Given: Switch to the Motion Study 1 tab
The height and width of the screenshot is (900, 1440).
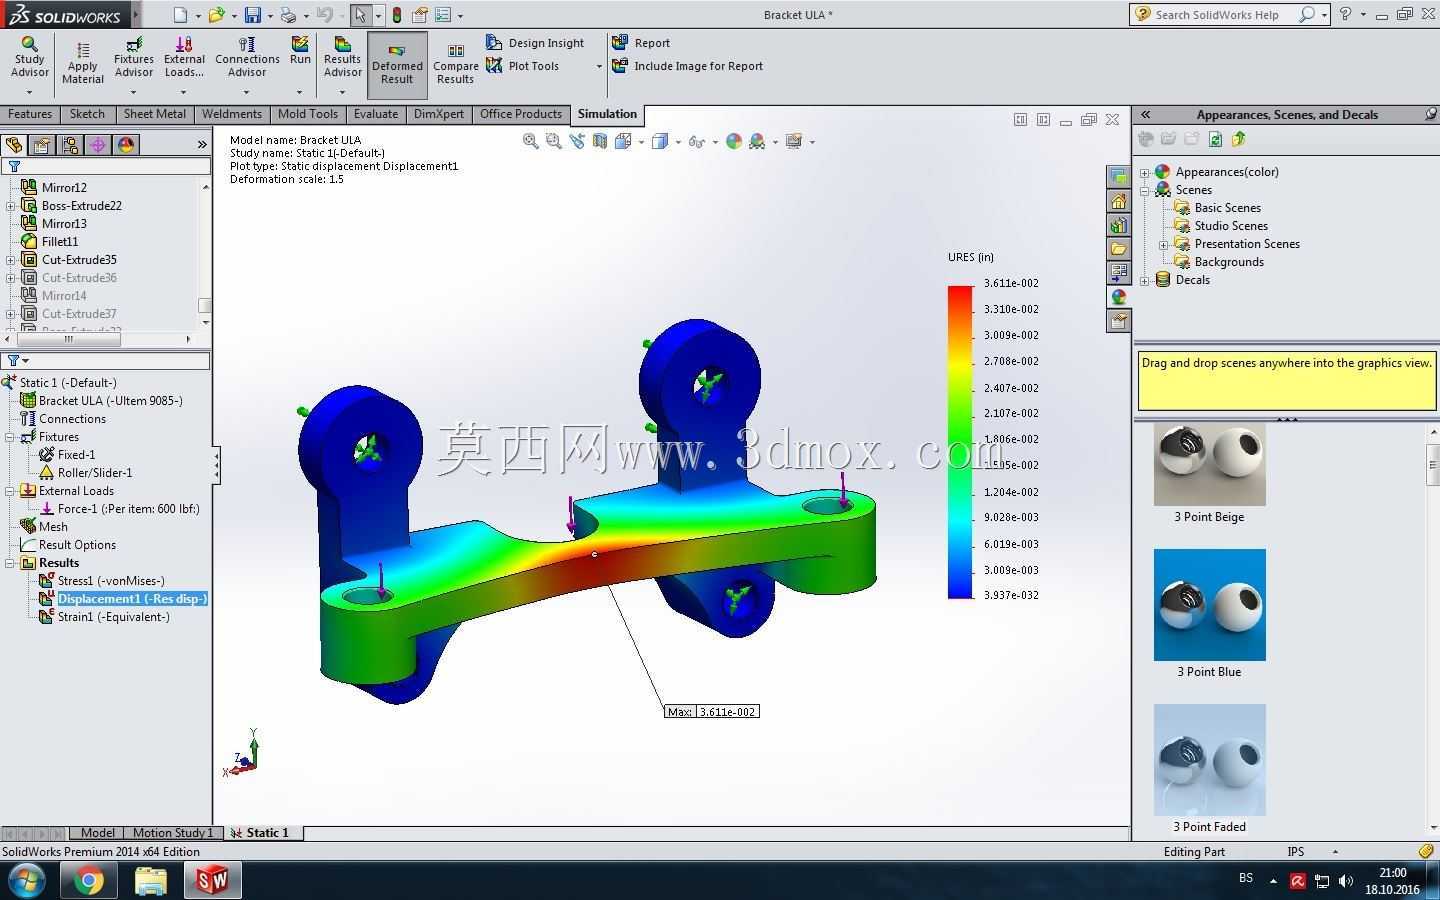Looking at the screenshot, I should (172, 833).
